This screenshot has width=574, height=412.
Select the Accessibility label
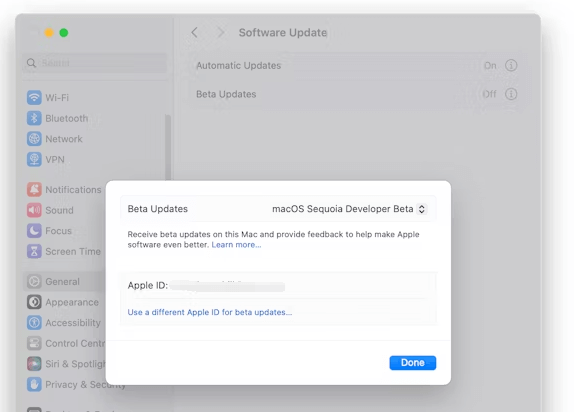coord(73,323)
